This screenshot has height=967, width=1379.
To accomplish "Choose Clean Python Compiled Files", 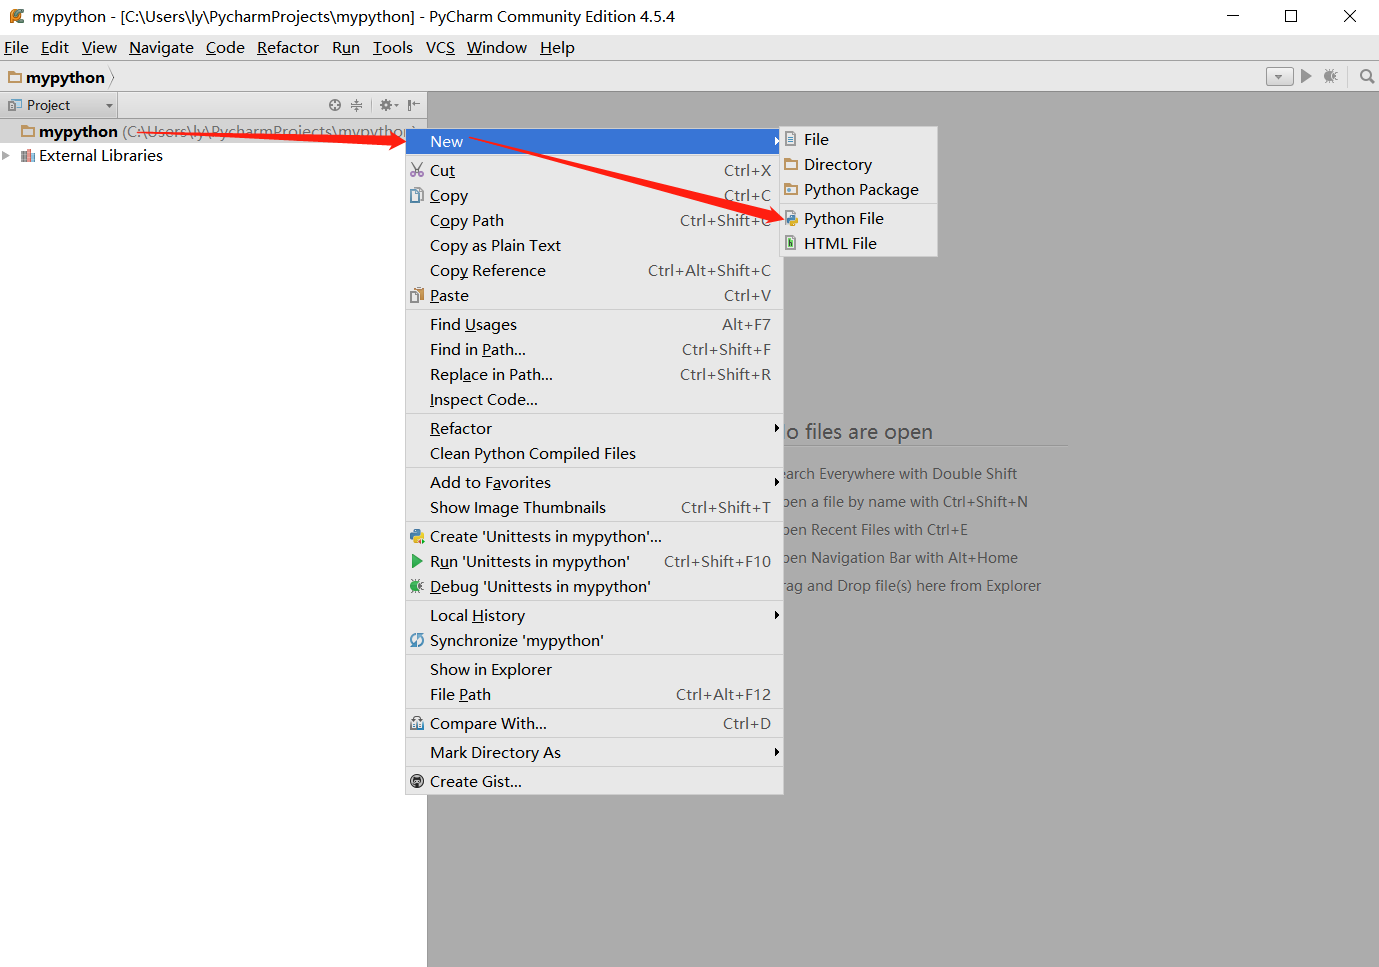I will 594,453.
